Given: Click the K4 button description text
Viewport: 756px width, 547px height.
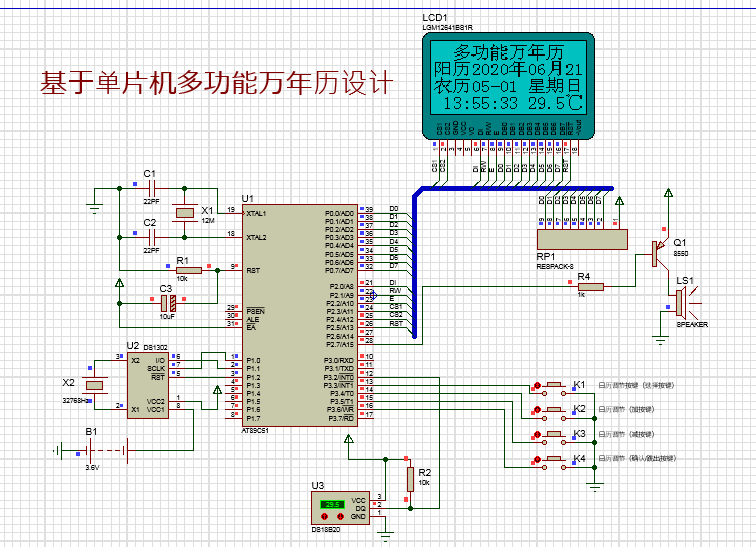Looking at the screenshot, I should click(x=637, y=458).
